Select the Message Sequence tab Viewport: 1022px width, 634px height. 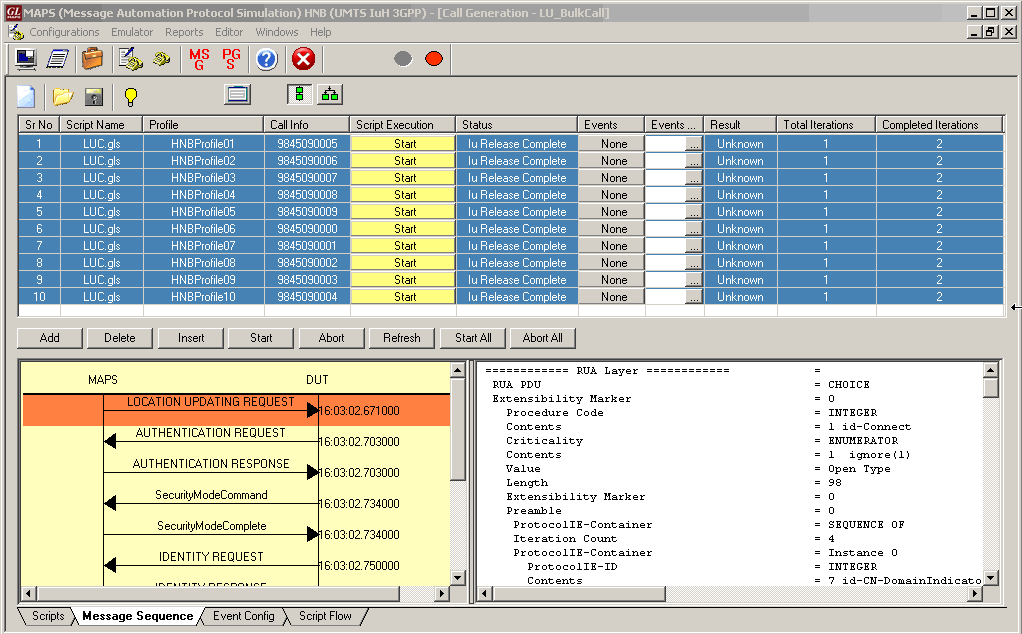point(138,616)
